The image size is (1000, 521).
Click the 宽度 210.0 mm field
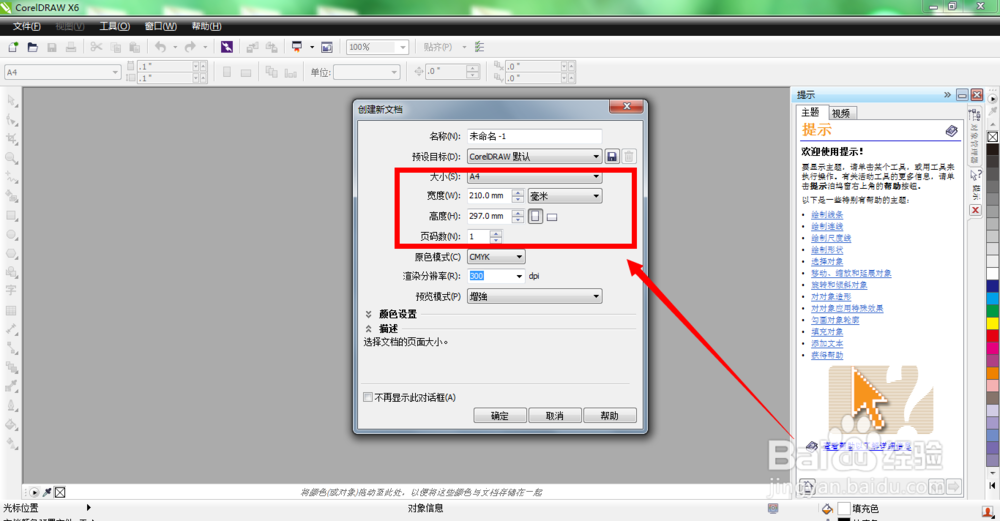point(489,196)
